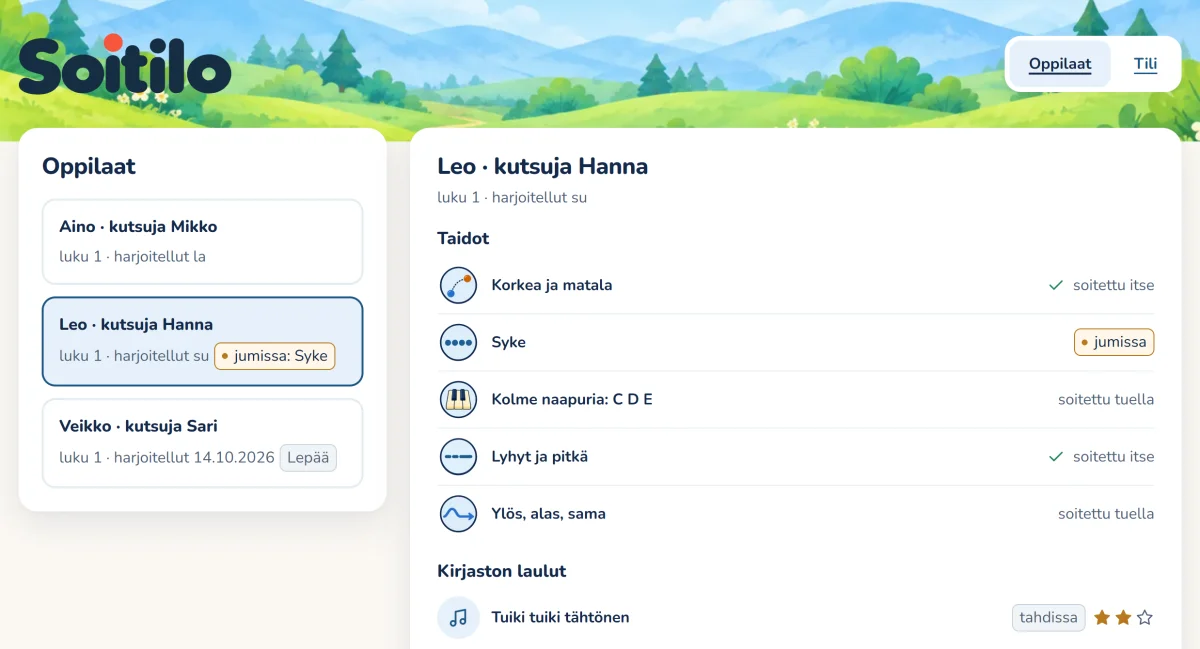Screen dimensions: 1200x649
Task: Click the Korkea ja matala skill icon
Action: click(458, 285)
